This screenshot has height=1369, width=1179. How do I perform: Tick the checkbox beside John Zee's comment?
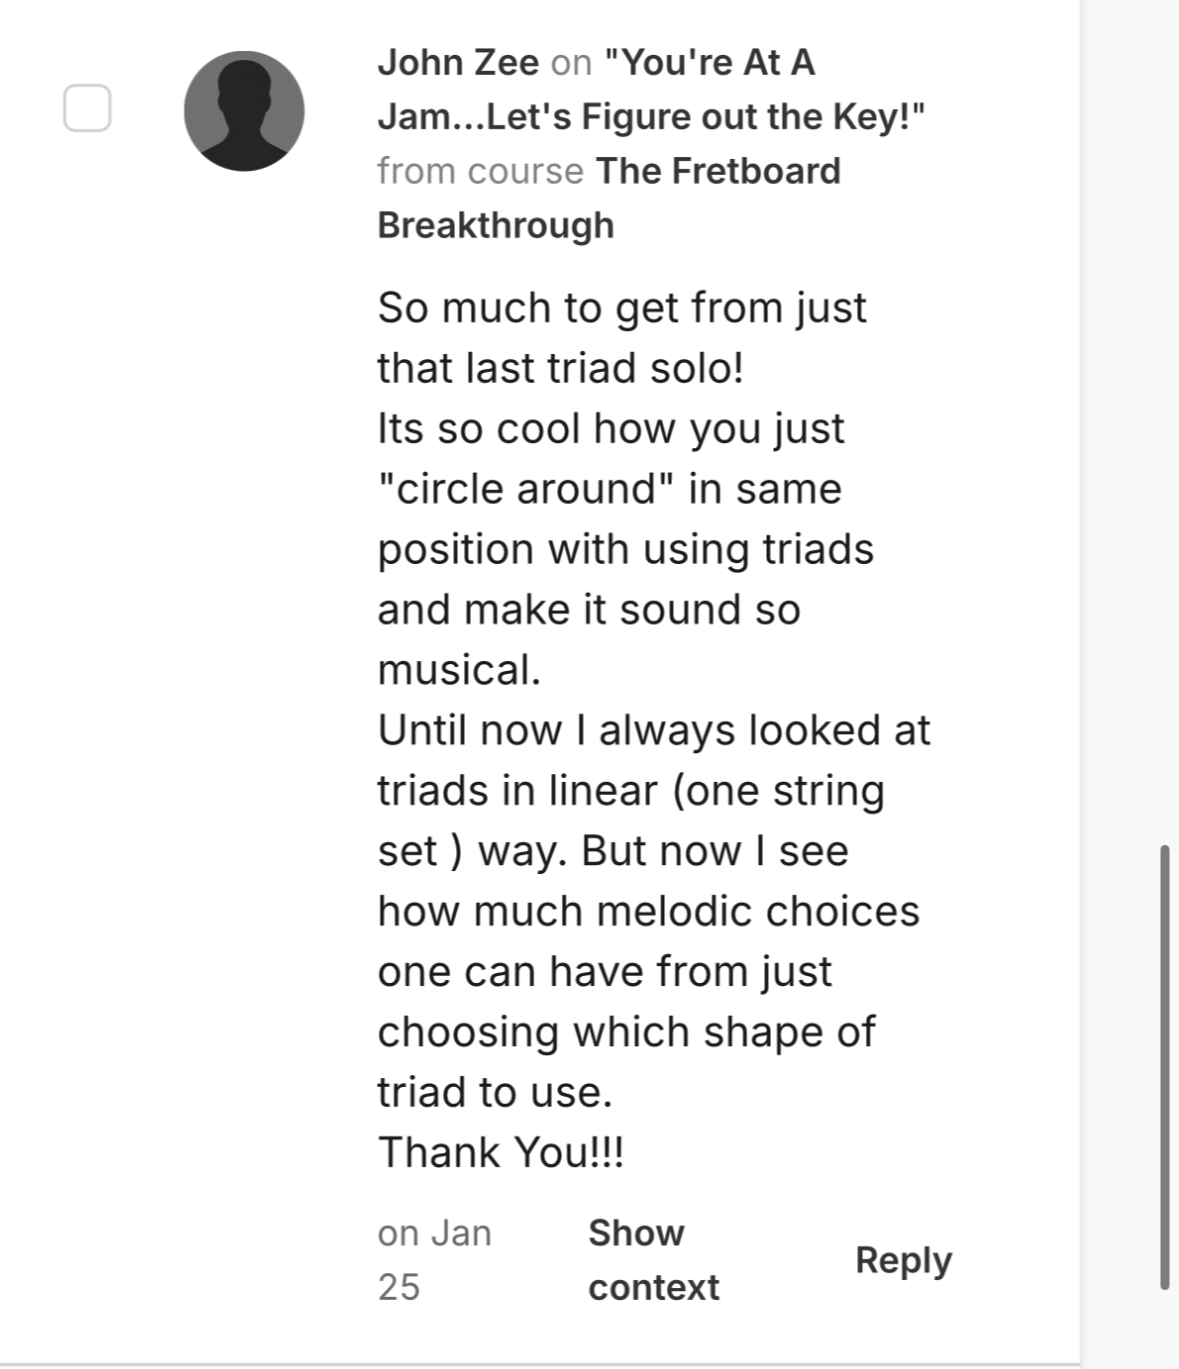pos(87,108)
